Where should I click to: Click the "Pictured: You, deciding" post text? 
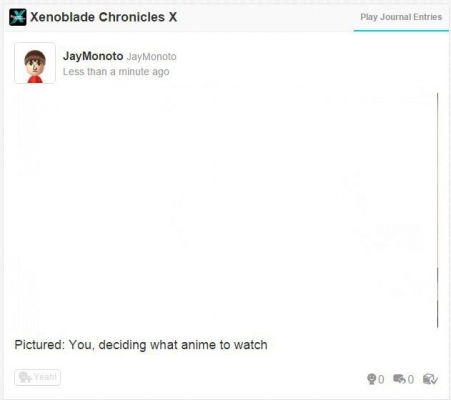pos(141,345)
